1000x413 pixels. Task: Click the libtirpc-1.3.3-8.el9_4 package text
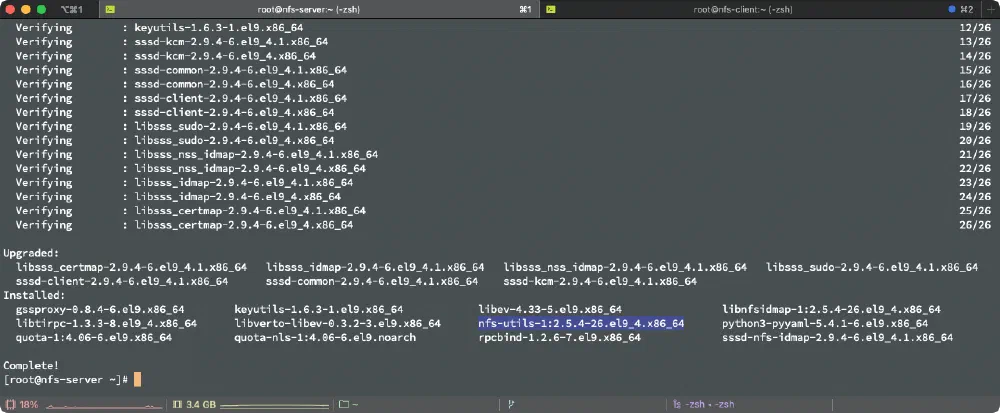coord(107,323)
